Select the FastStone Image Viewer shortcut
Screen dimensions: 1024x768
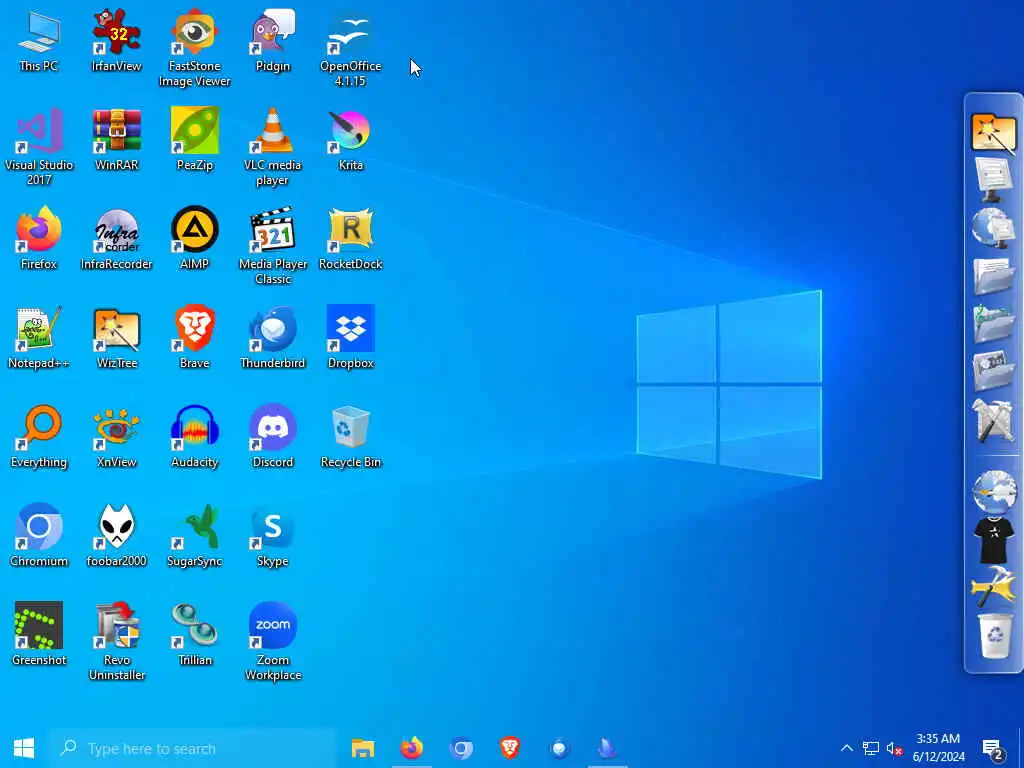click(195, 48)
